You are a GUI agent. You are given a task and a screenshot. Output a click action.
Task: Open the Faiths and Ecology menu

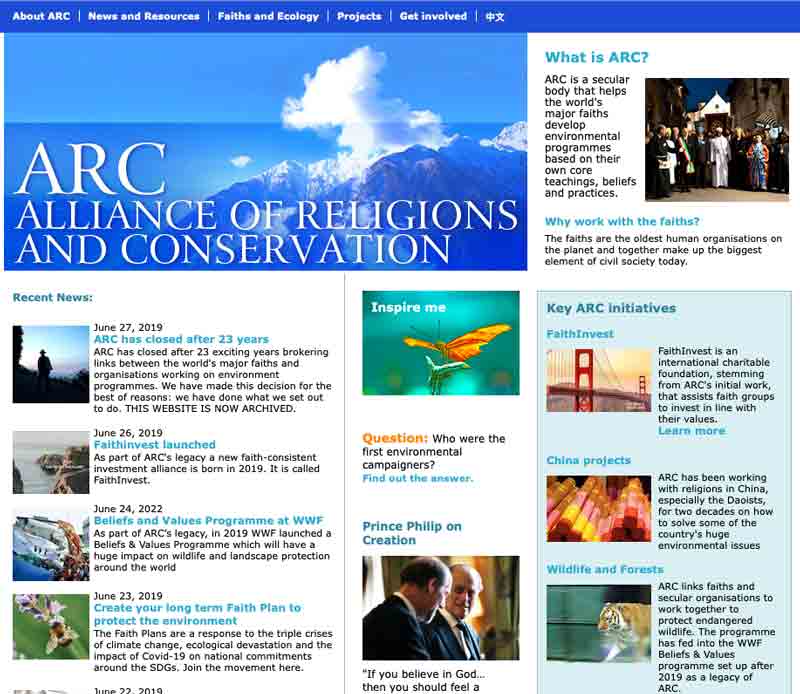click(268, 16)
